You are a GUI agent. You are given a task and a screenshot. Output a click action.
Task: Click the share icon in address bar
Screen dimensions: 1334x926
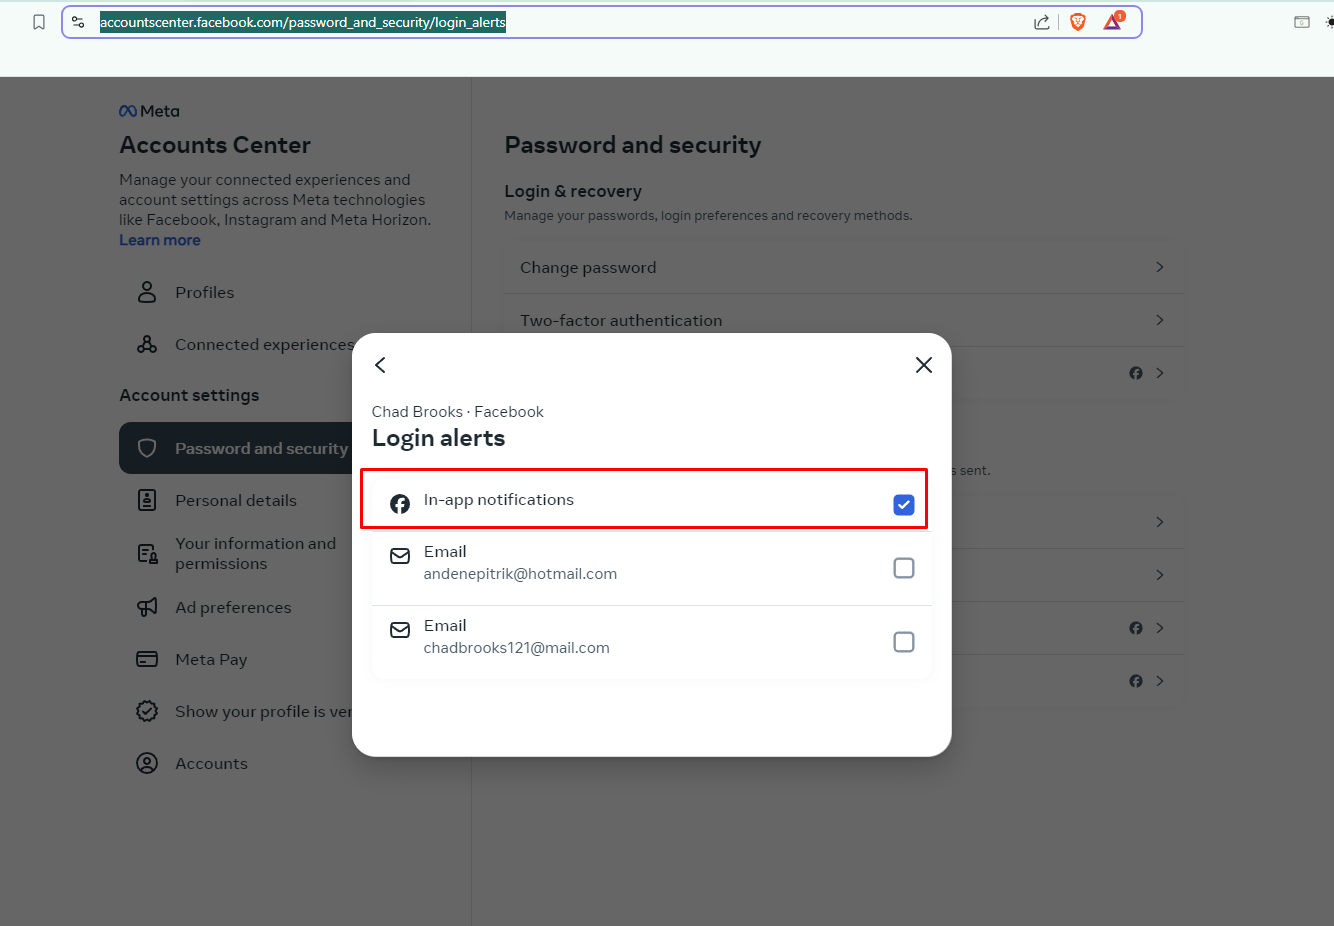click(x=1042, y=22)
